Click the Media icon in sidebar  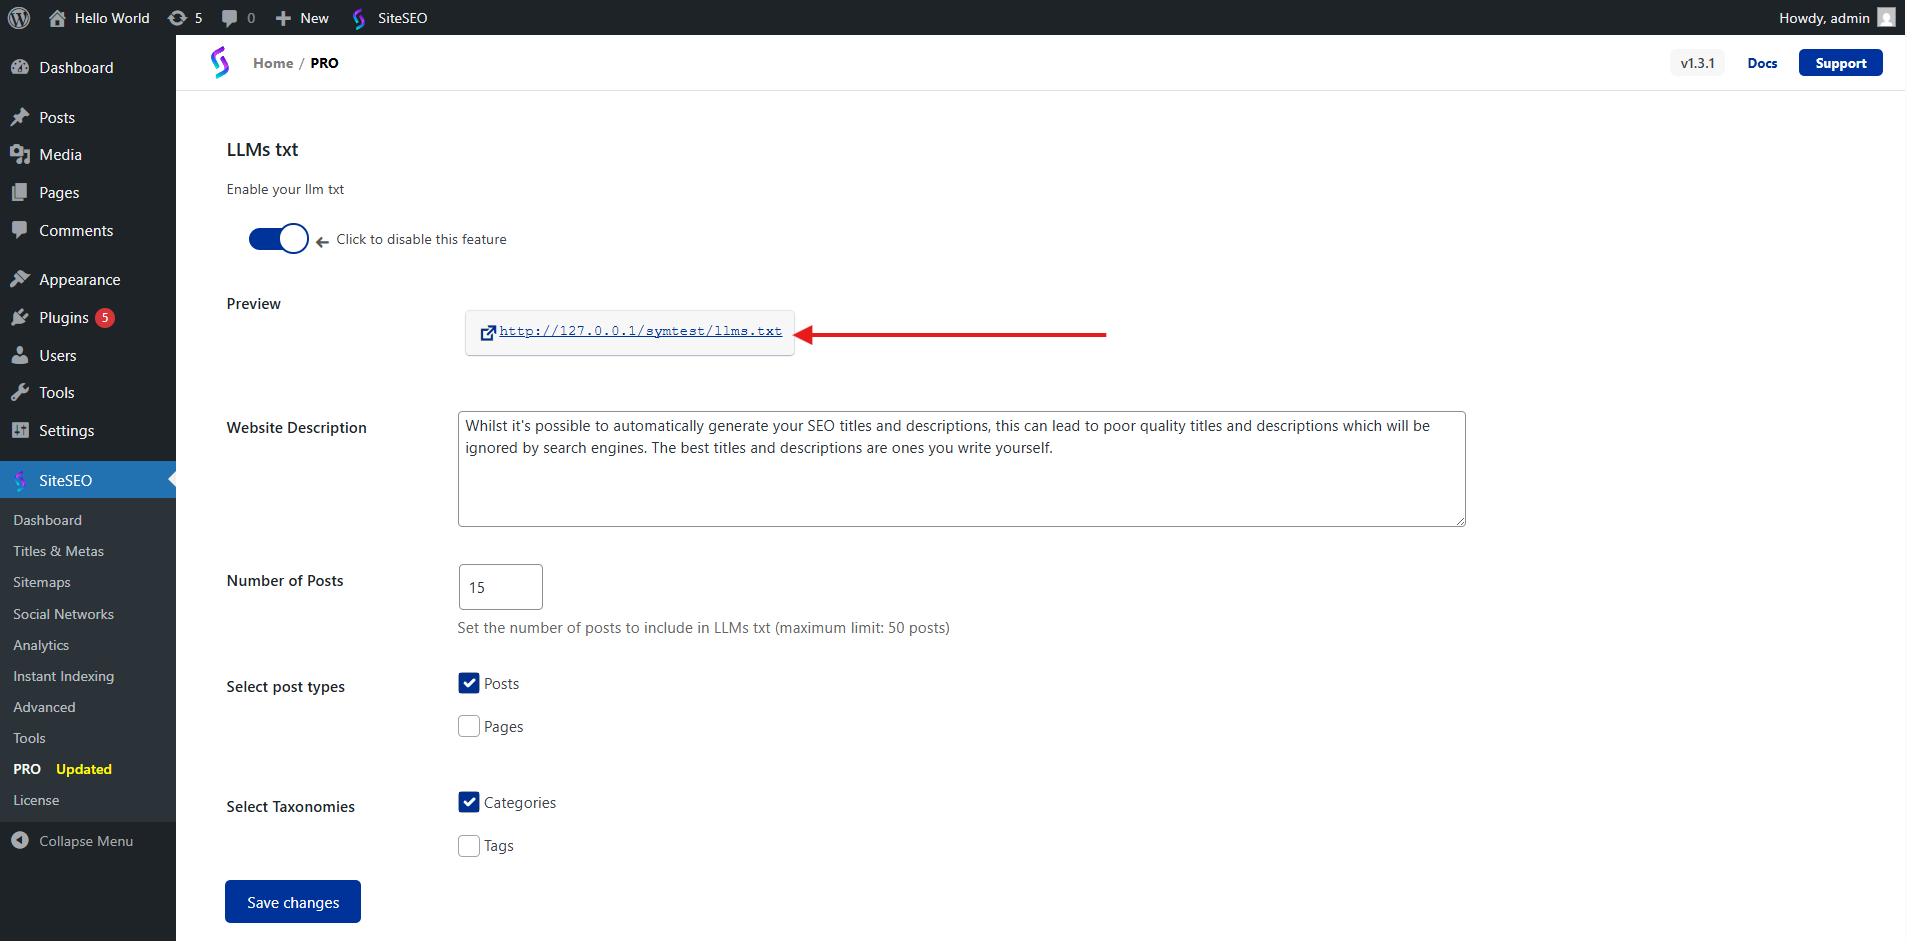(20, 155)
